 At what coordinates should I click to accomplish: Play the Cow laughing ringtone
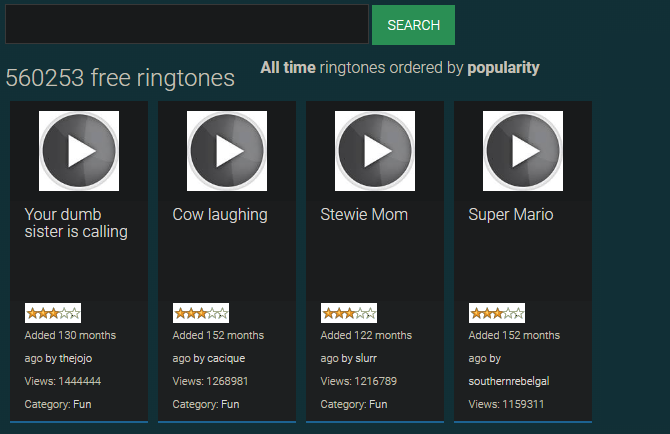point(227,151)
